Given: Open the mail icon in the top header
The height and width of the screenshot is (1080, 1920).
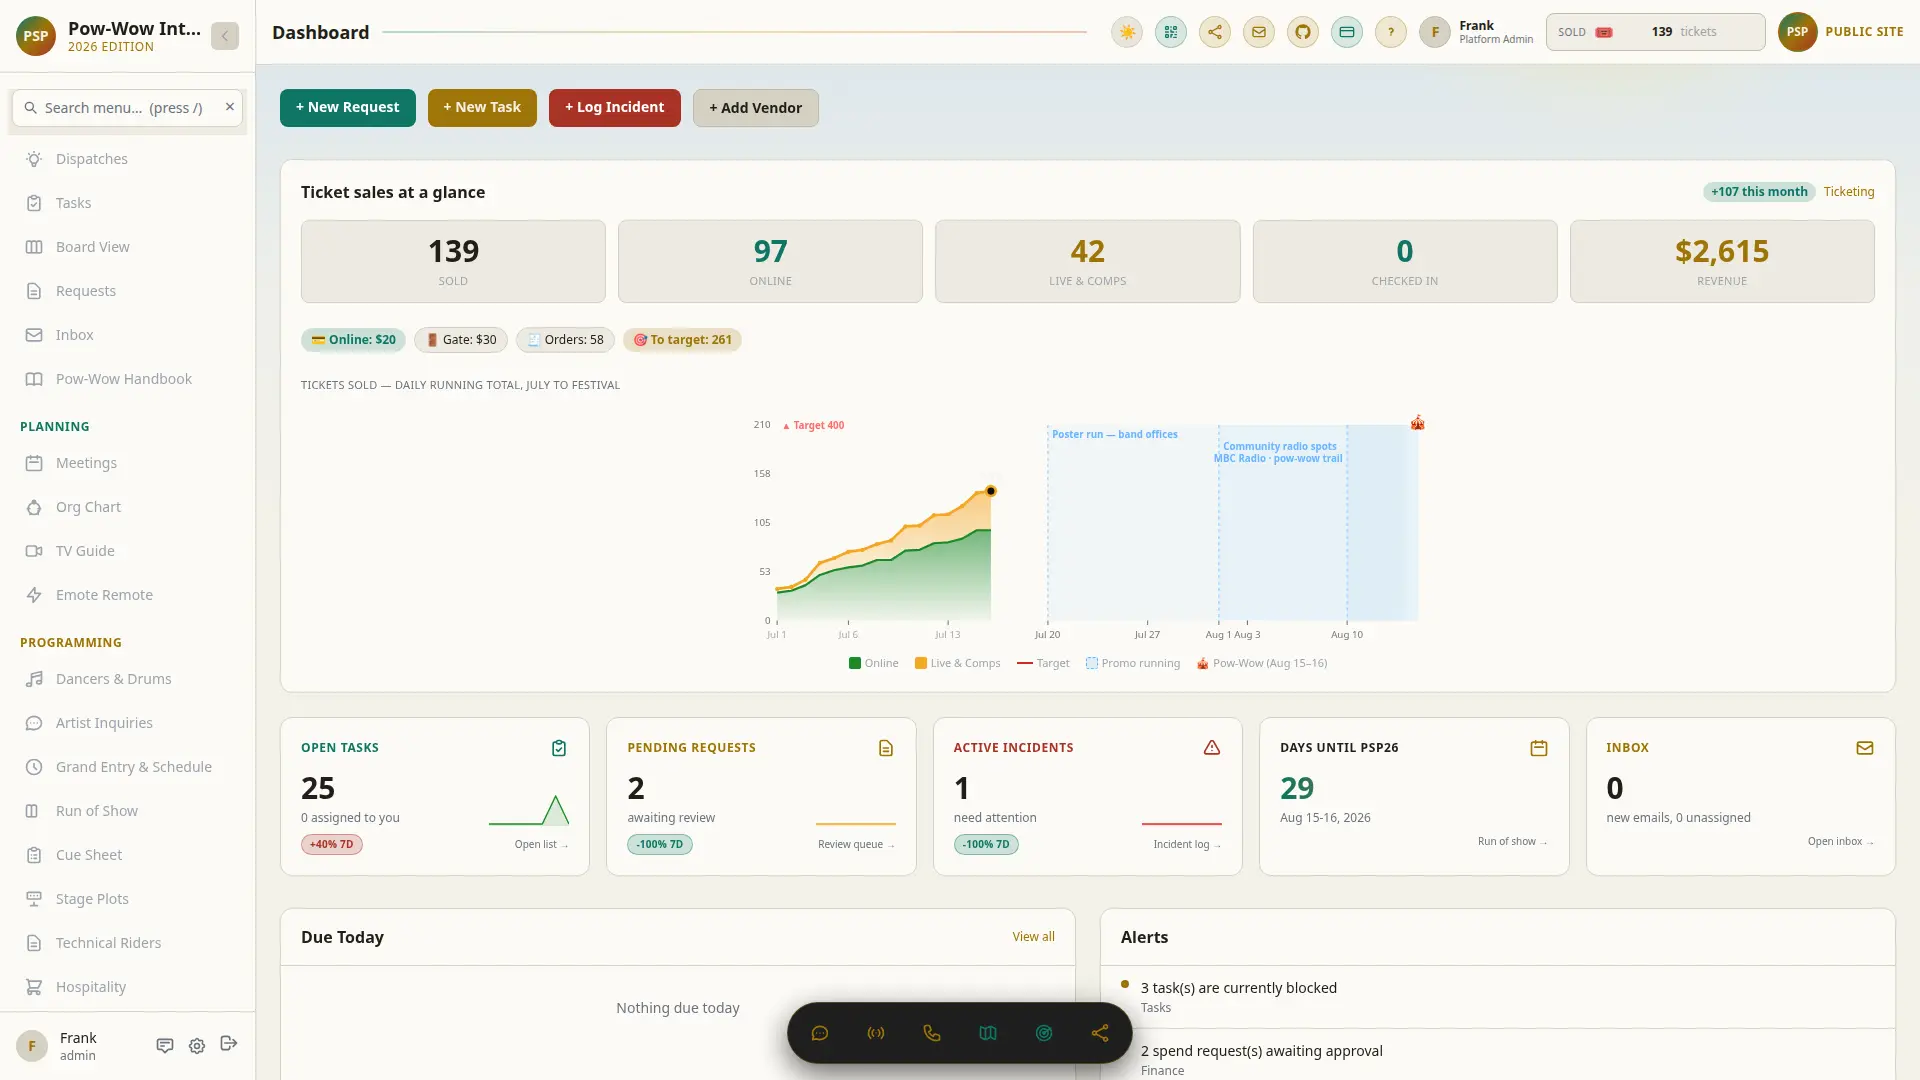Looking at the screenshot, I should tap(1259, 32).
